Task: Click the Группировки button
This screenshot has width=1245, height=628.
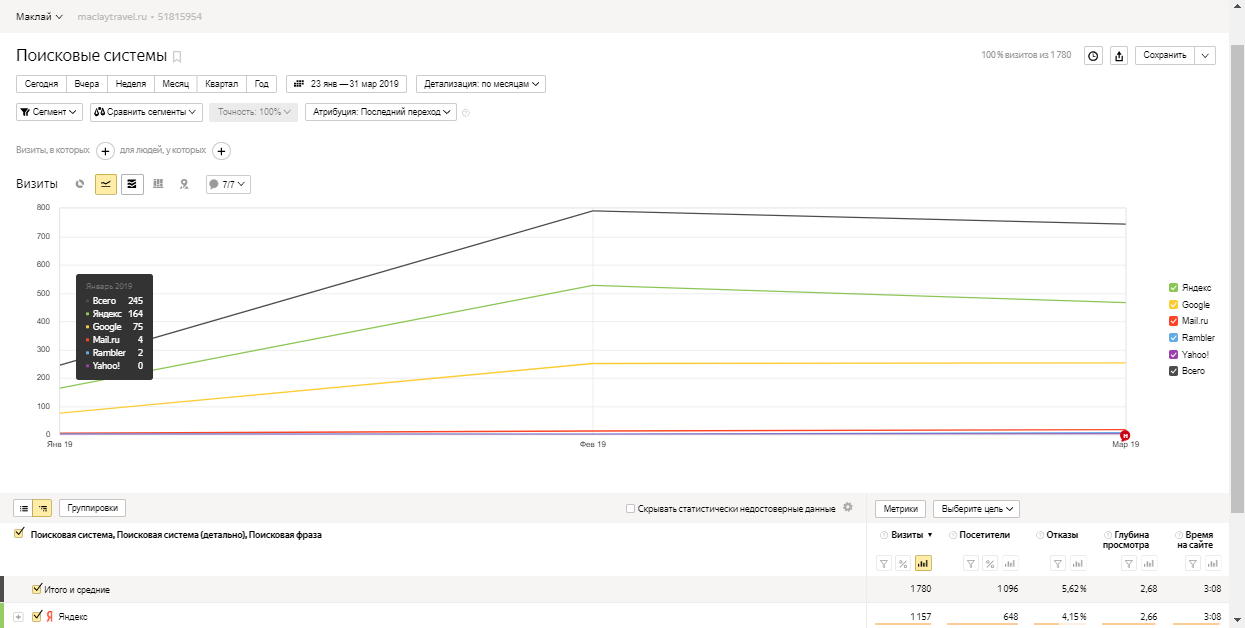Action: tap(93, 508)
